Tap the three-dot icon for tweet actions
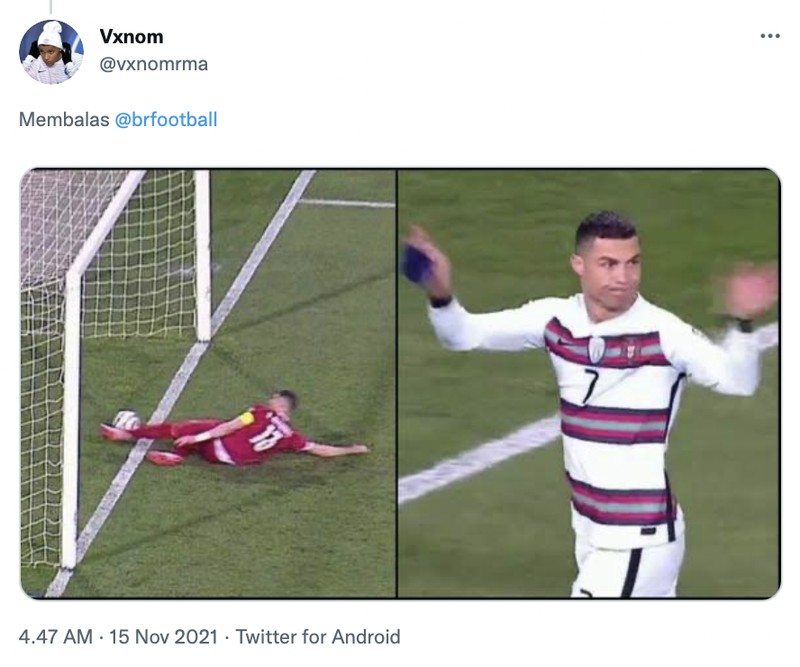The image size is (800, 667). [x=768, y=36]
